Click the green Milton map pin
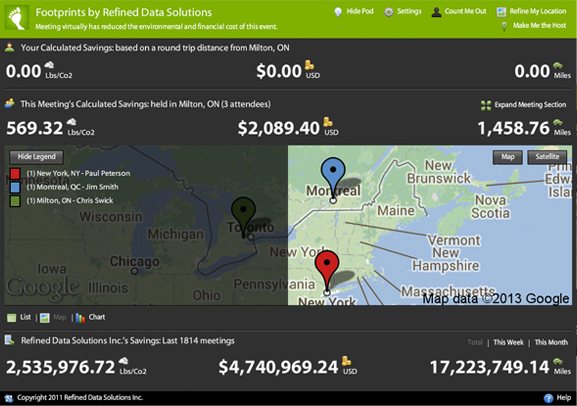The width and height of the screenshot is (577, 406). [x=243, y=217]
